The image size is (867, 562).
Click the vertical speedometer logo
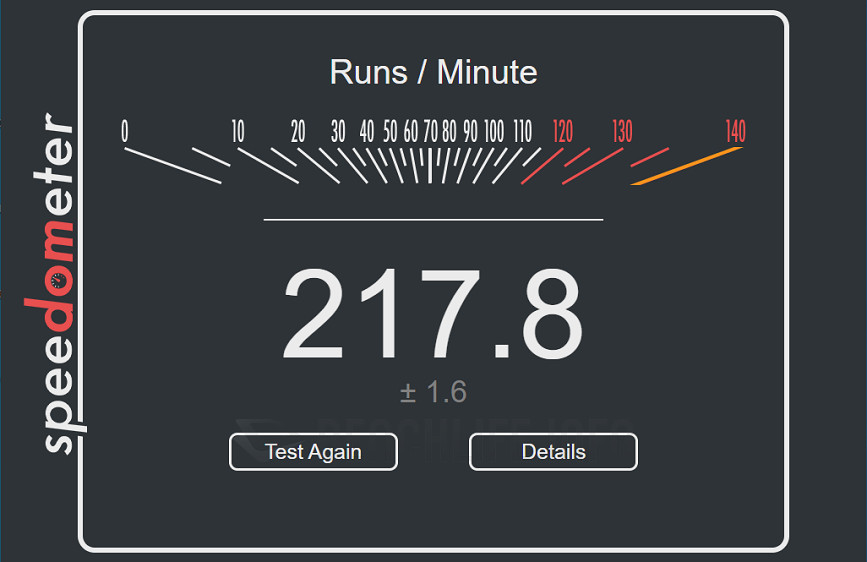55,283
